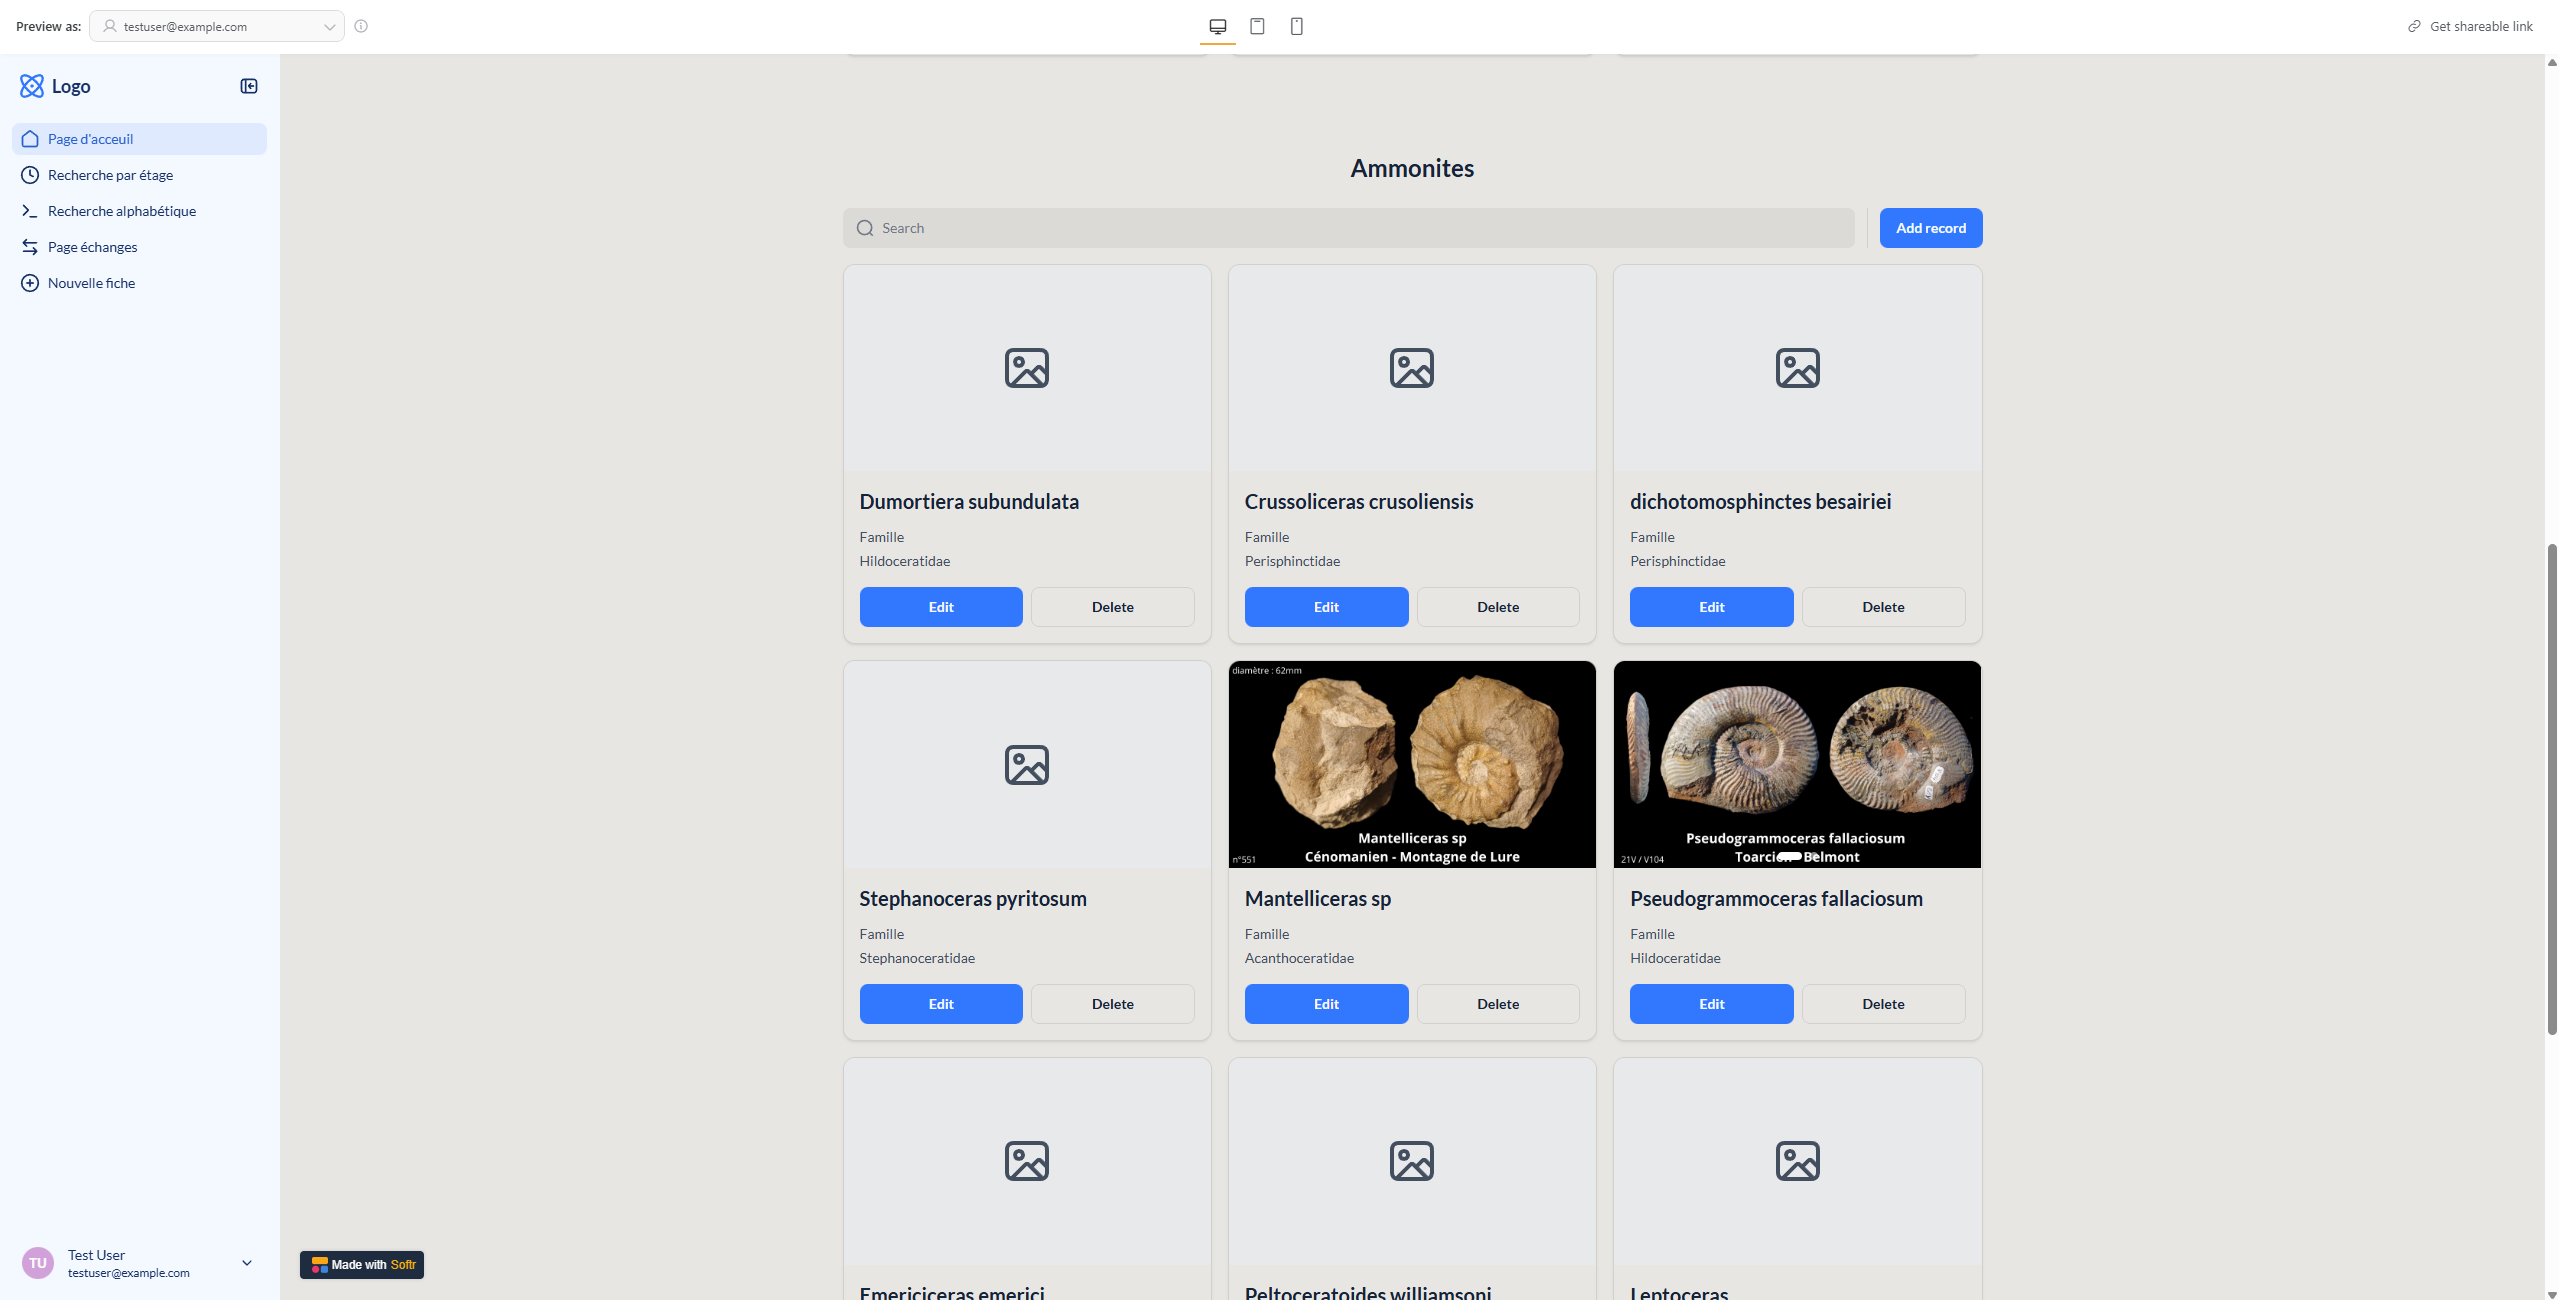
Task: Open Nouvelle fiche page
Action: [x=91, y=283]
